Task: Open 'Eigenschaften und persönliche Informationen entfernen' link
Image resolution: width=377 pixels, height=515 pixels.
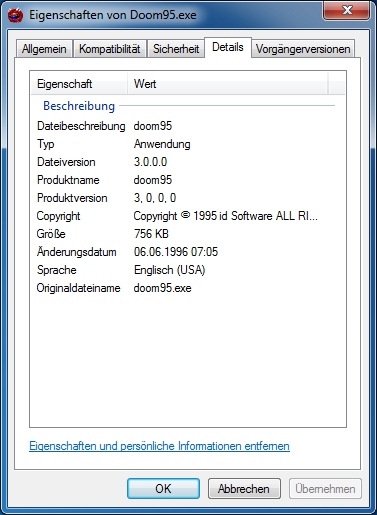Action: coord(159,446)
